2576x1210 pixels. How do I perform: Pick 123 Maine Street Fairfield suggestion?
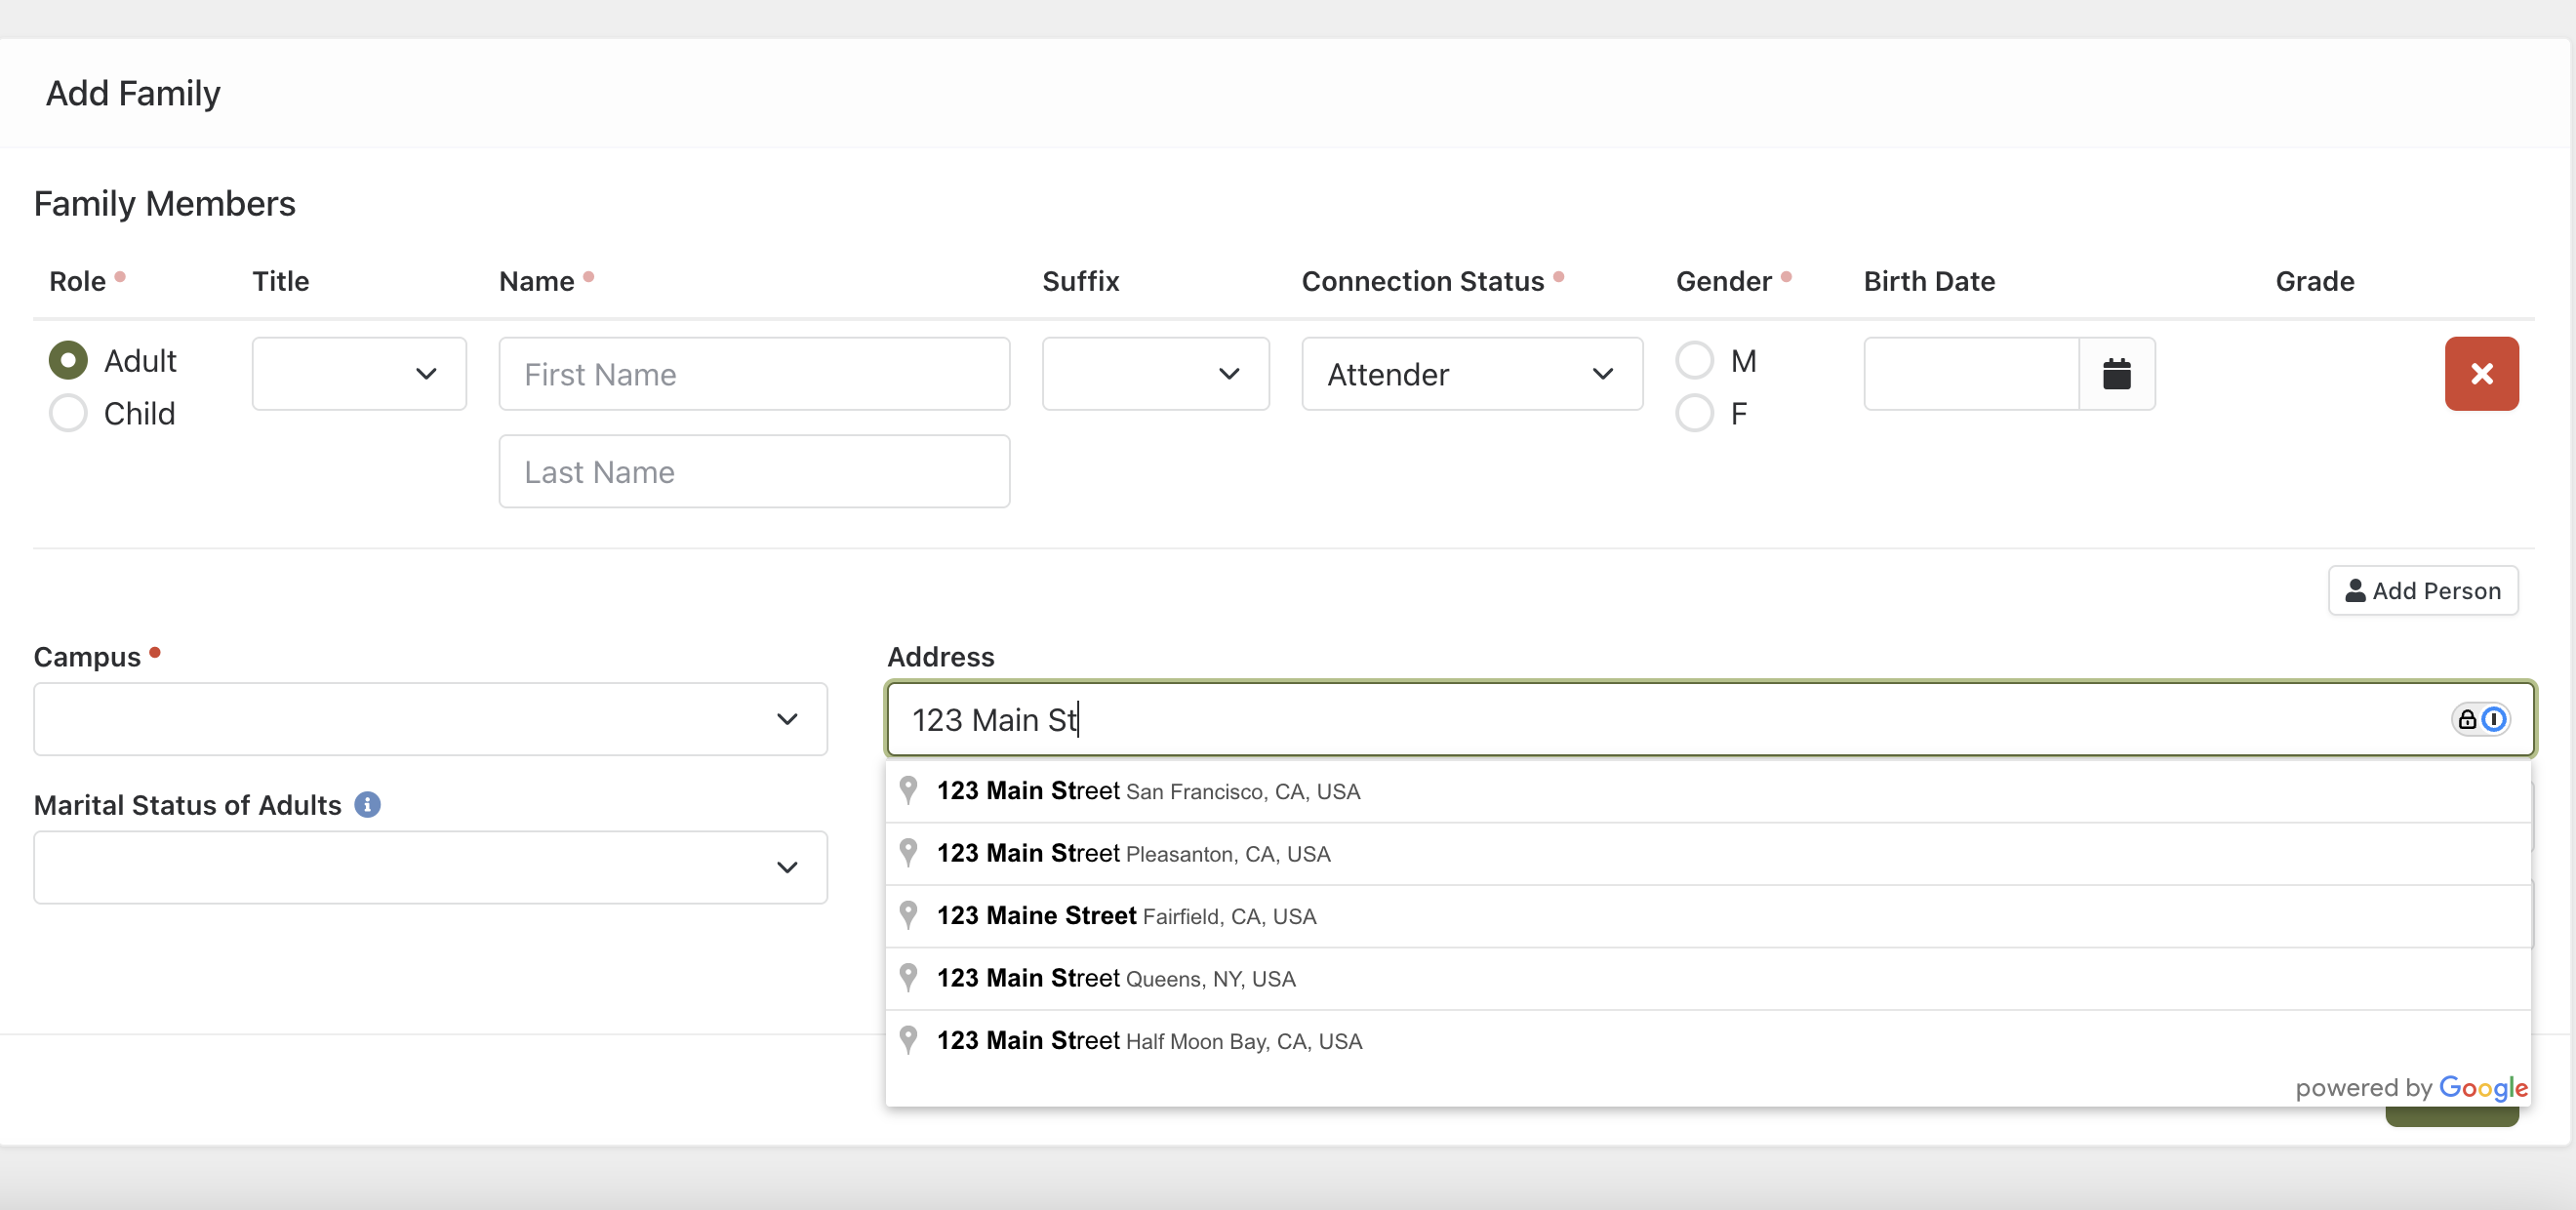(1126, 915)
